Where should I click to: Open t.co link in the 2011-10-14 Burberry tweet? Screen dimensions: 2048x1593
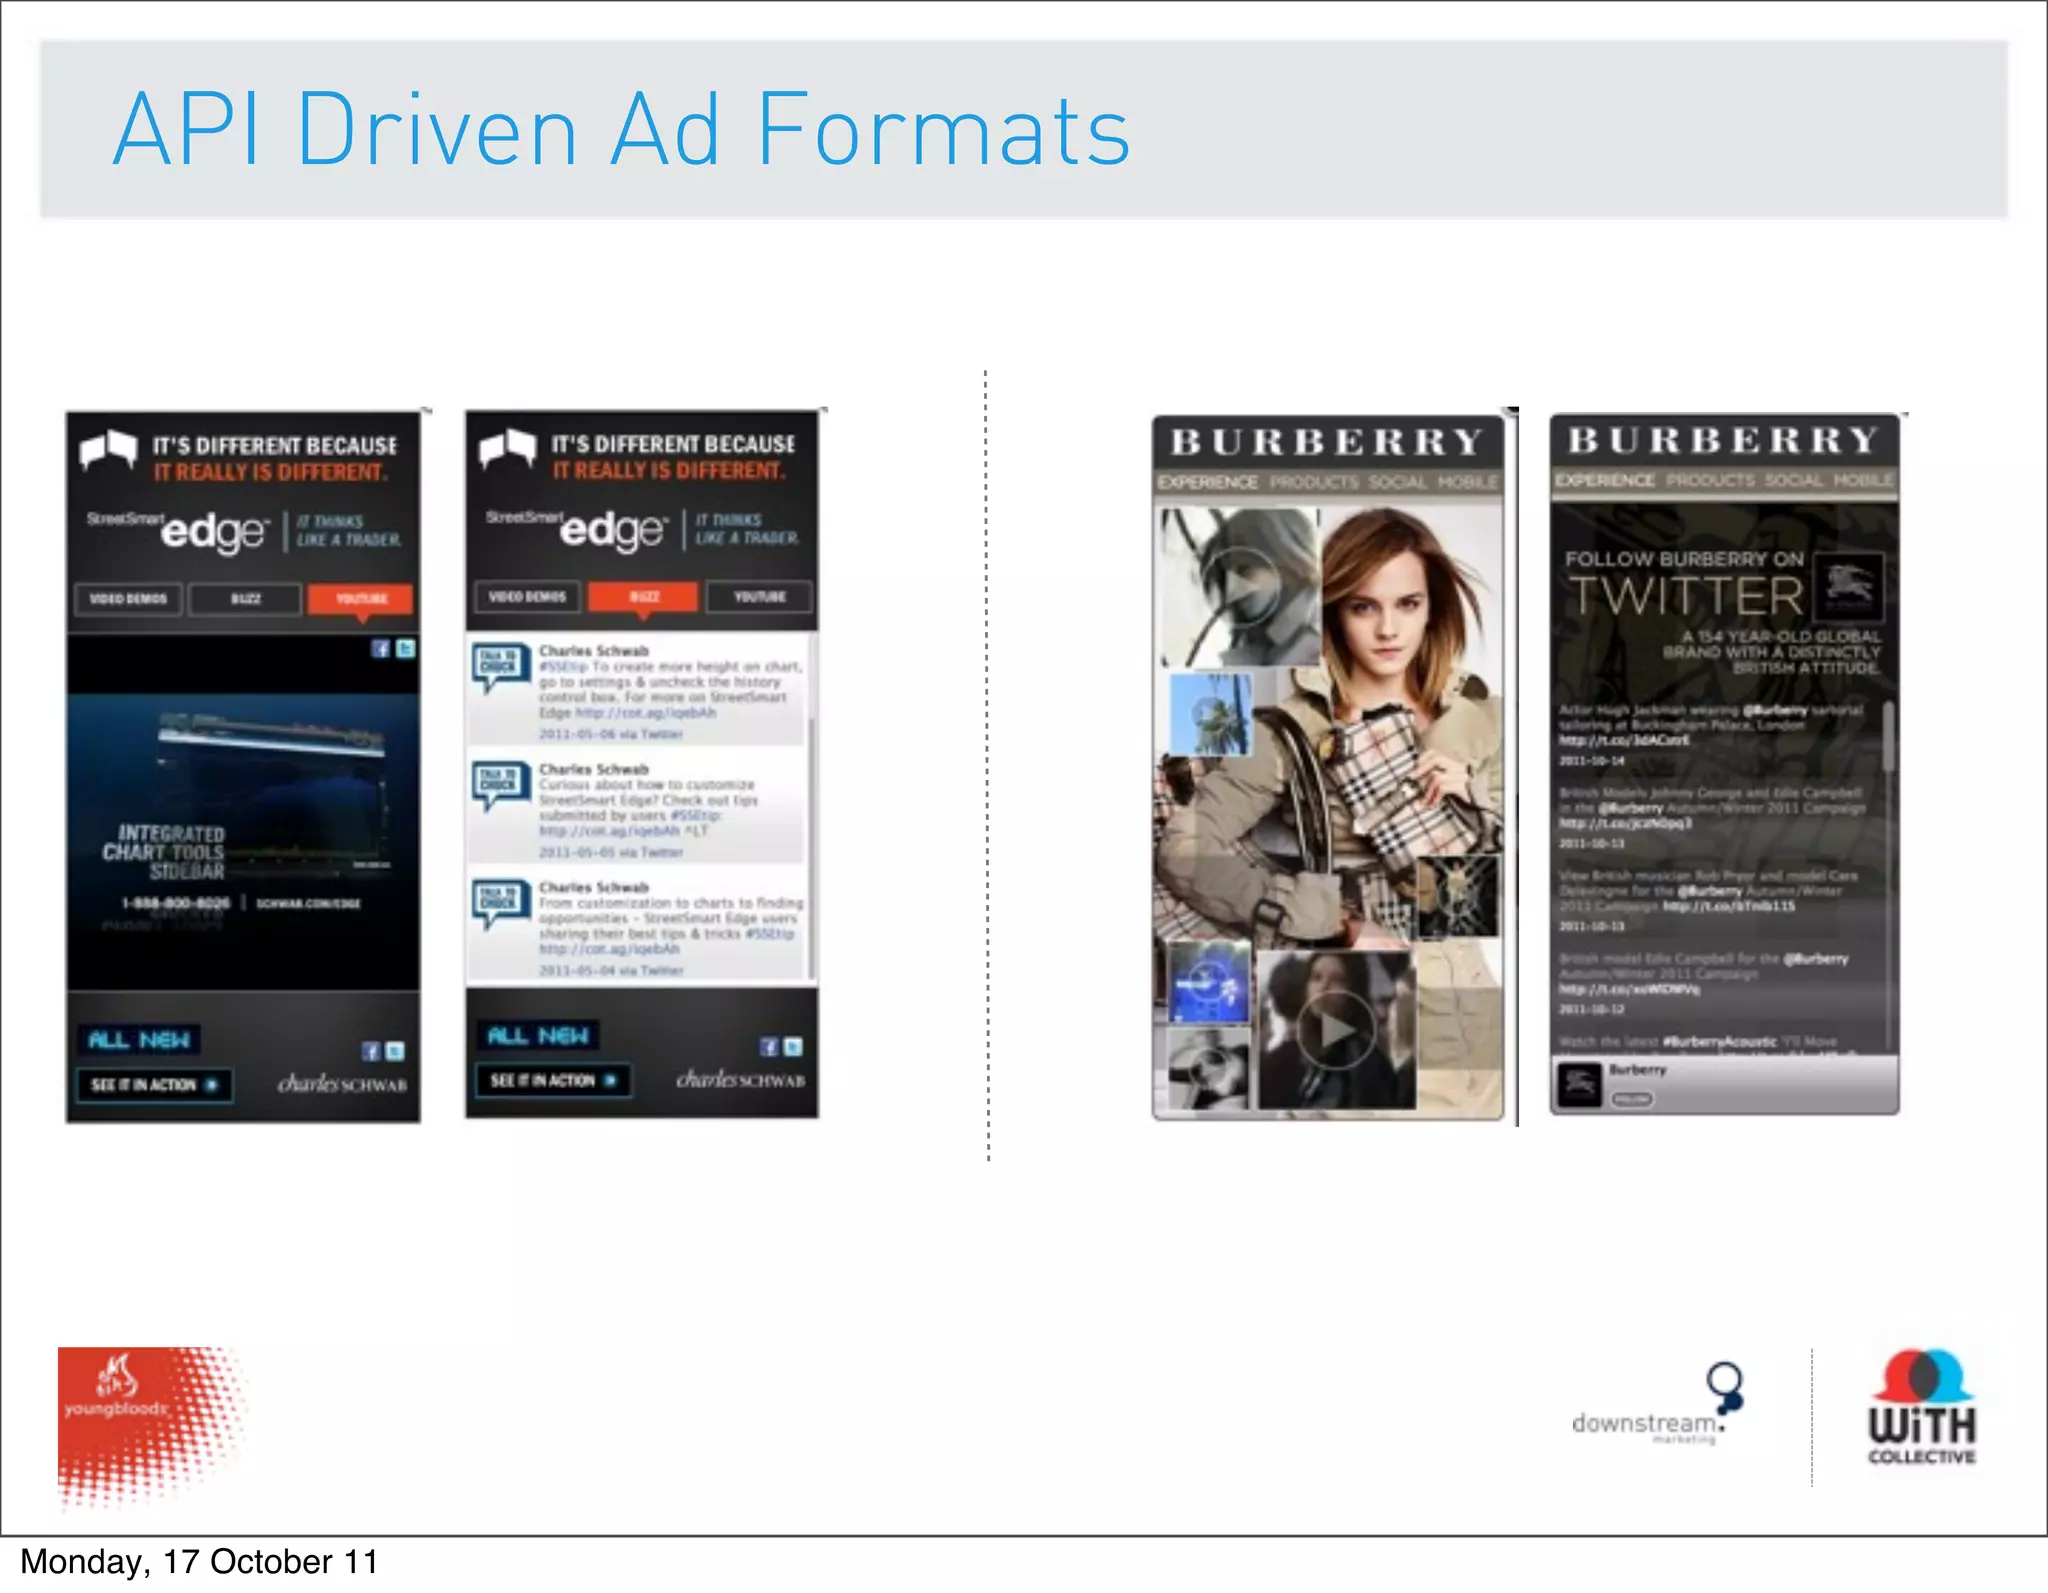pyautogui.click(x=1623, y=741)
